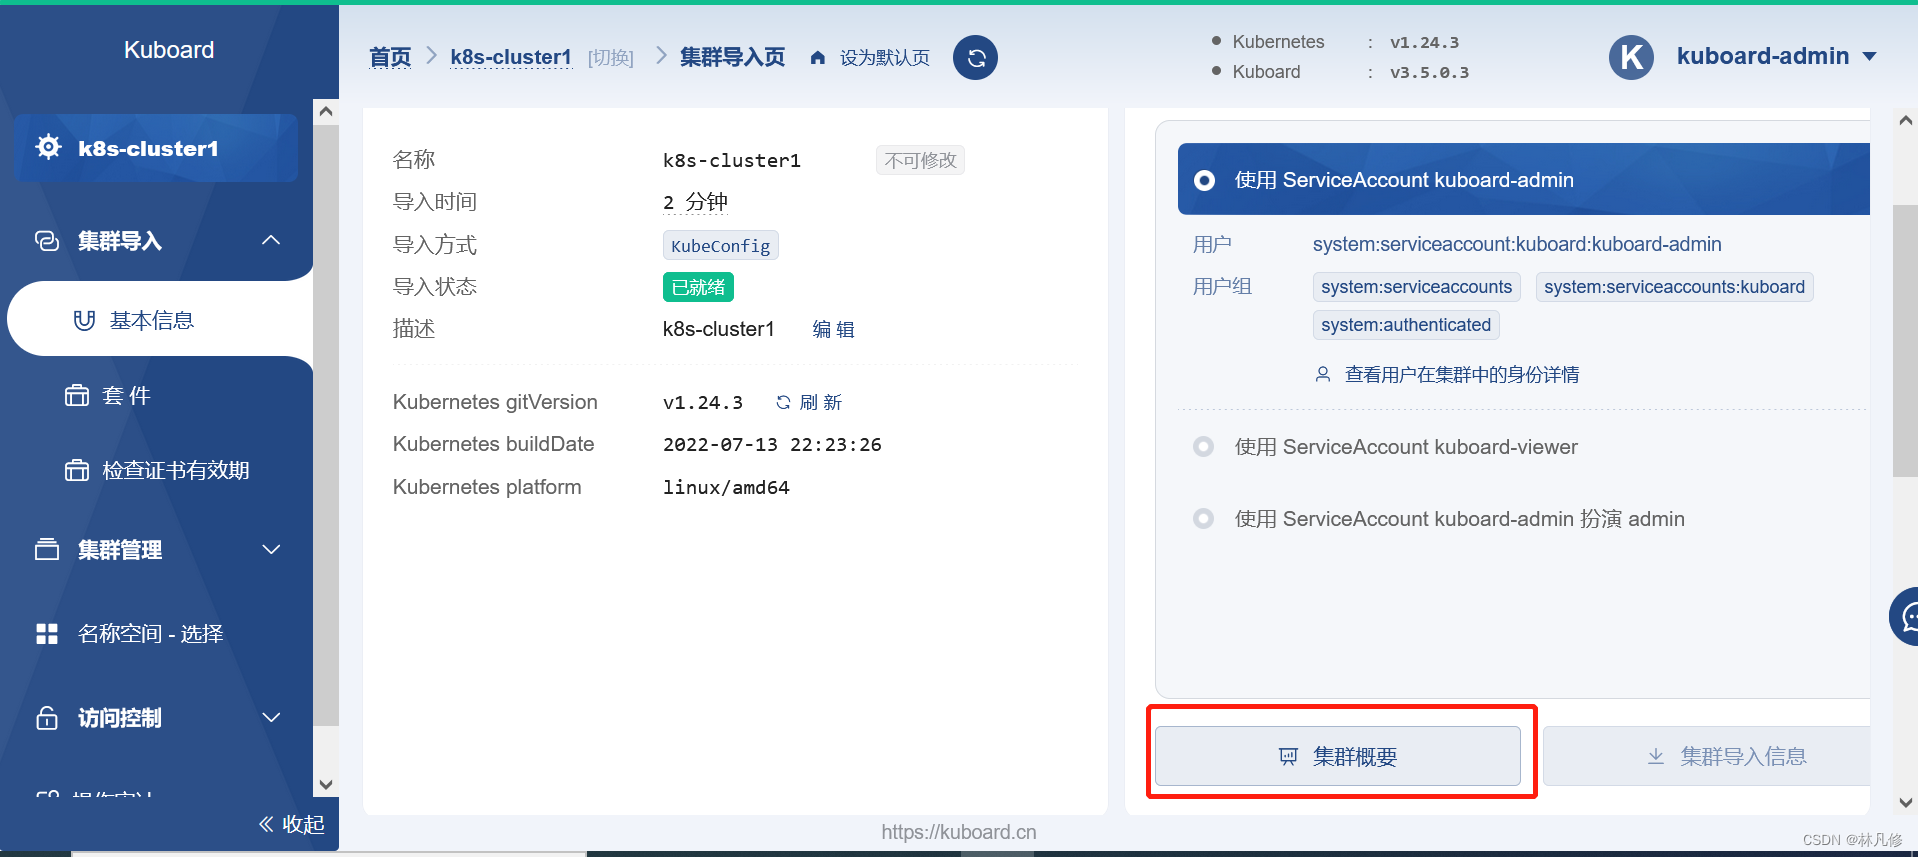Click sidebar scrollbar down arrow
This screenshot has width=1918, height=857.
pyautogui.click(x=326, y=784)
